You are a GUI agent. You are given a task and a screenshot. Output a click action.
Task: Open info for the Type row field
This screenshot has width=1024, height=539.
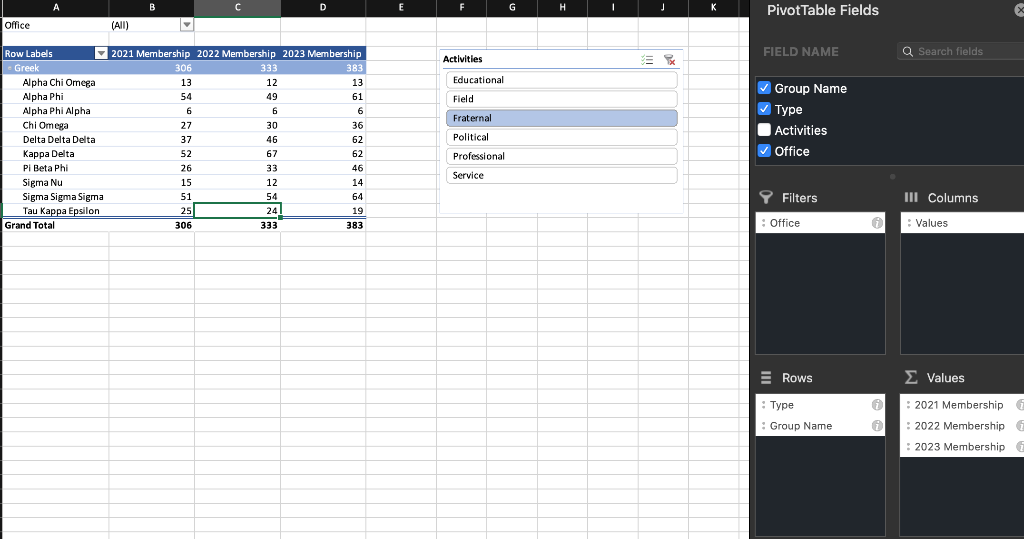click(x=877, y=405)
